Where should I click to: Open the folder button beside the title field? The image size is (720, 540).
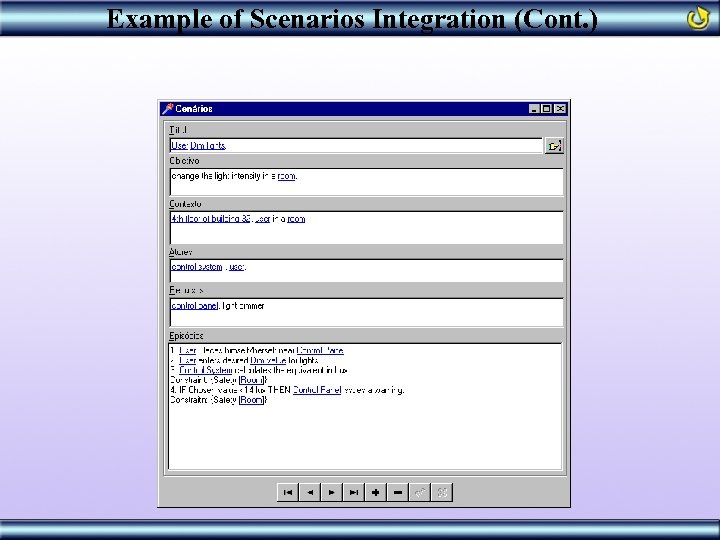(554, 146)
